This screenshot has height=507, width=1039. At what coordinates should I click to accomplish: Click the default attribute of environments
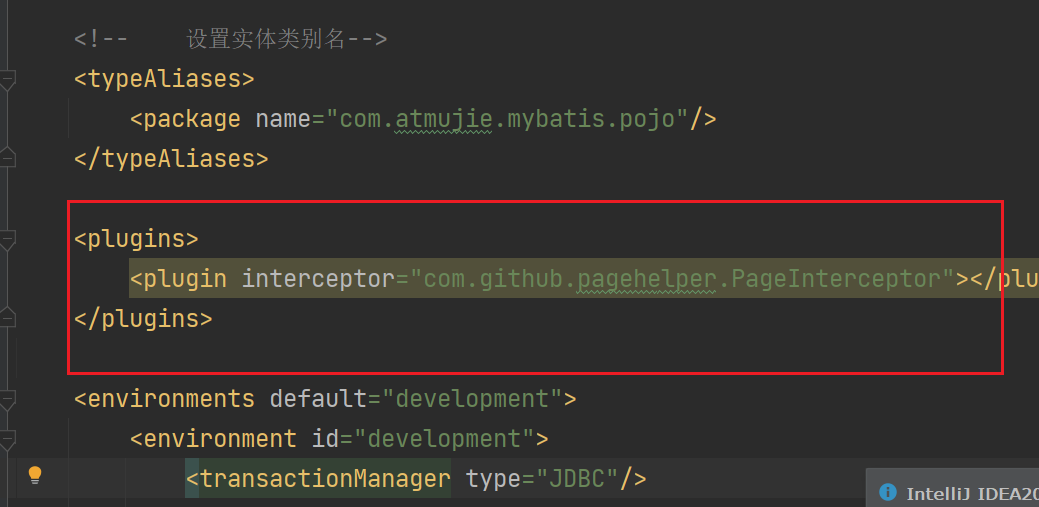coord(317,399)
